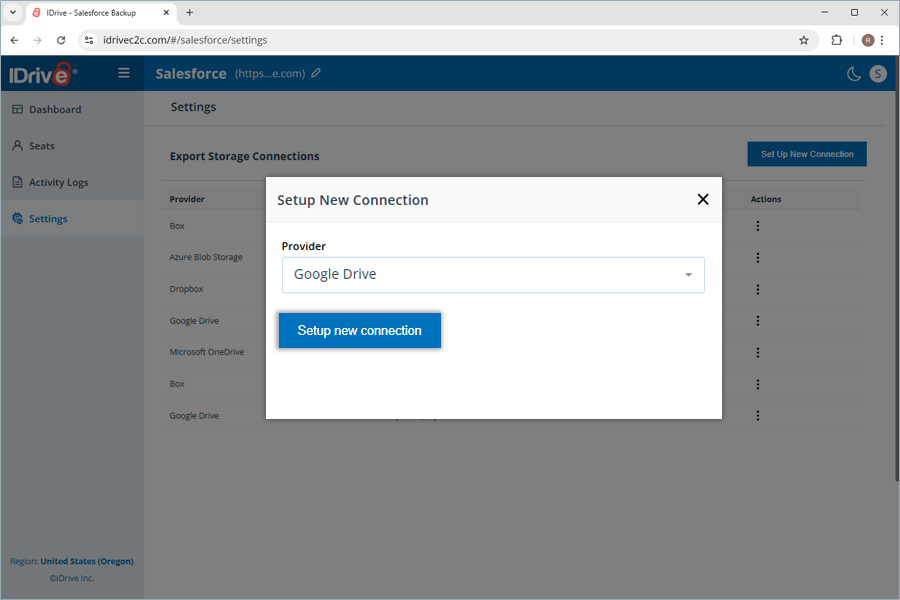The image size is (900, 600).
Task: Open actions menu for Azure Blob Storage row
Action: pos(758,258)
